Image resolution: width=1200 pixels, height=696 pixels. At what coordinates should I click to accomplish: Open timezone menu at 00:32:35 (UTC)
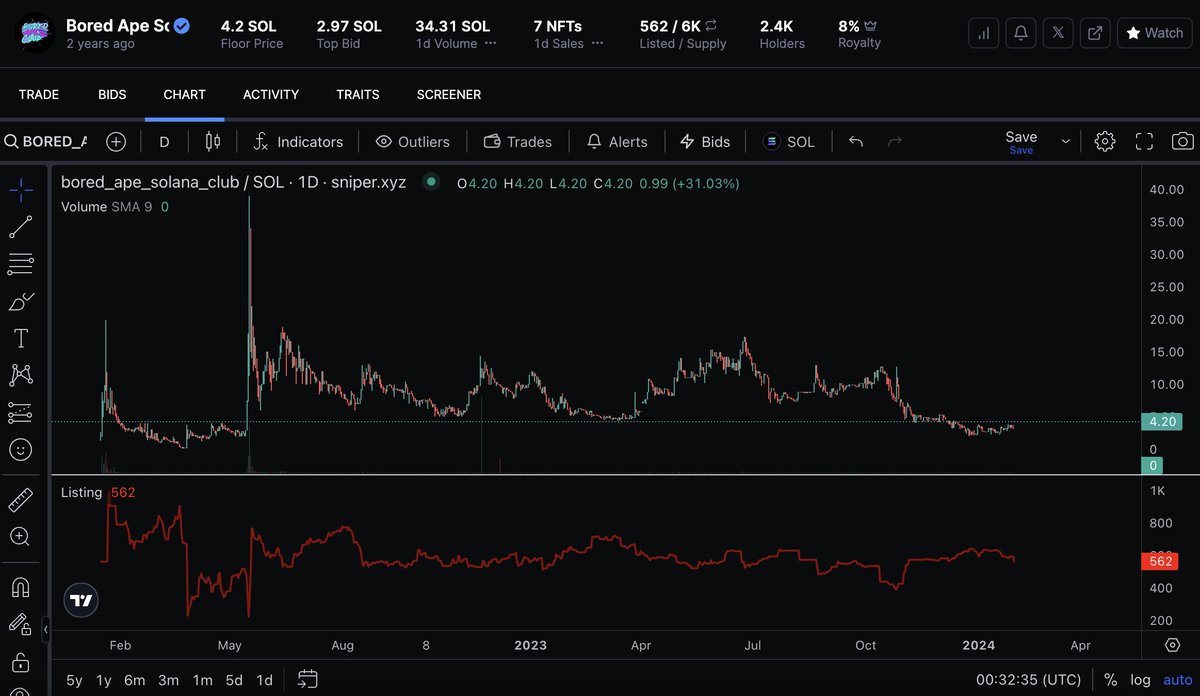click(x=1028, y=680)
